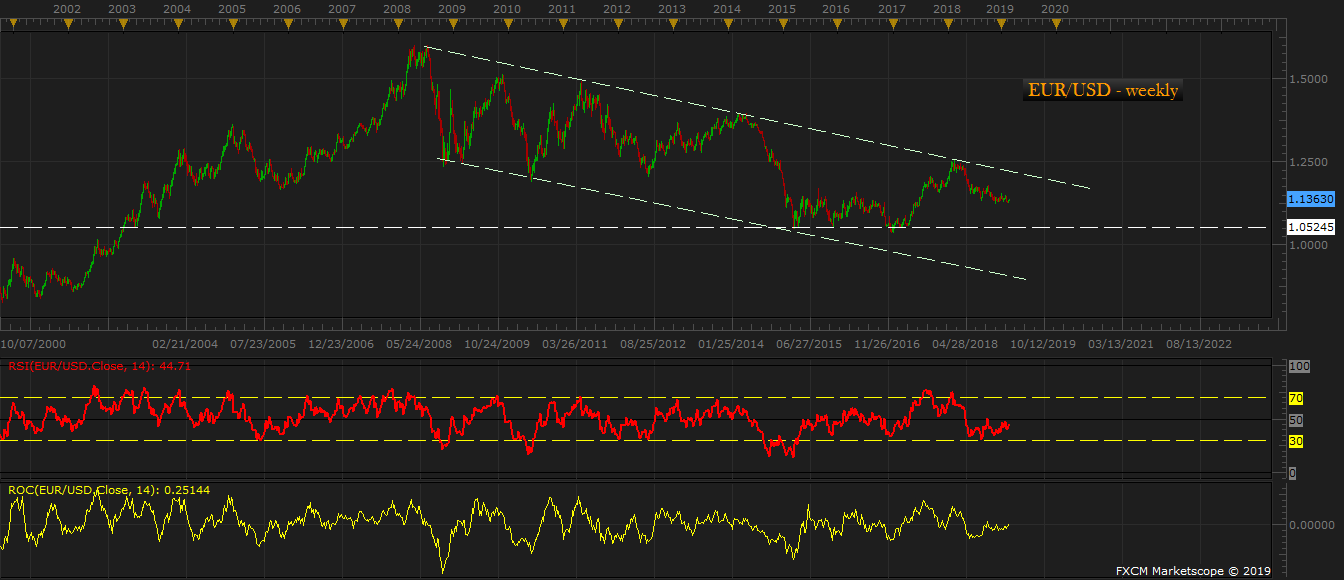Viewport: 1344px width, 580px height.
Task: Click the orange marker under year 2008
Action: (x=397, y=23)
